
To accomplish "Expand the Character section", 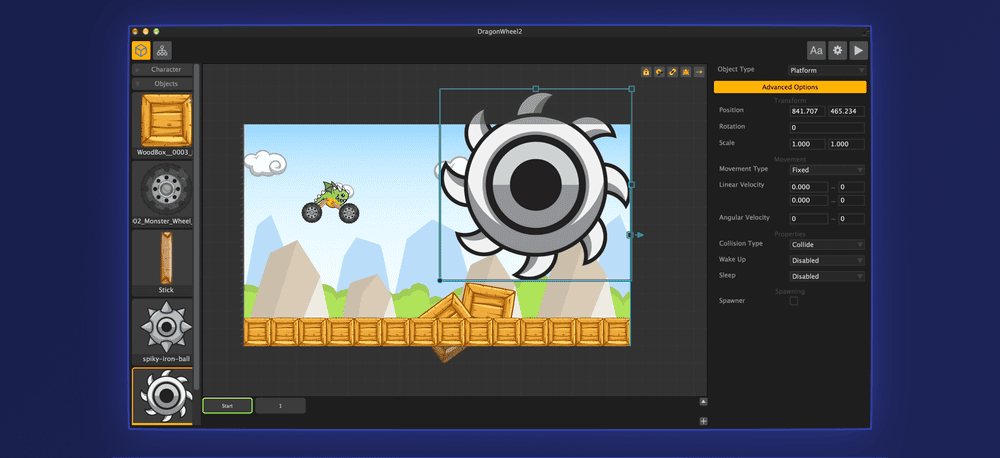I will coord(165,70).
